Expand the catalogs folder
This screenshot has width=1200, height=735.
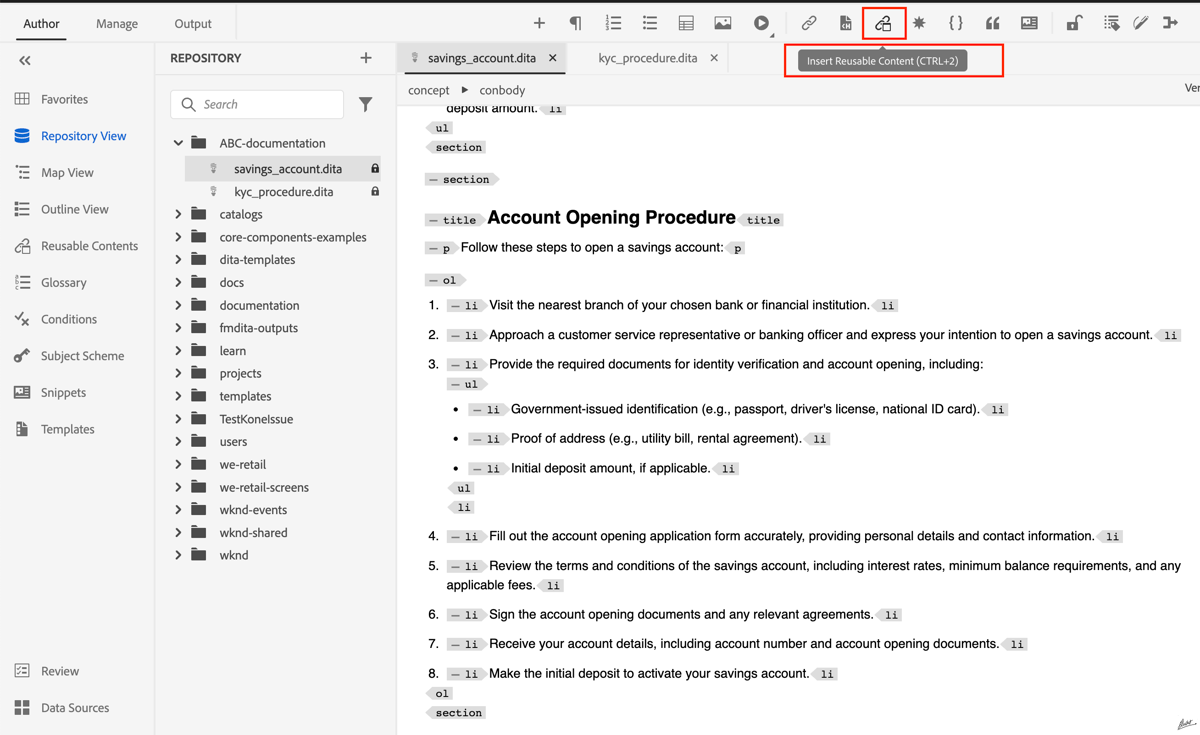(x=178, y=214)
